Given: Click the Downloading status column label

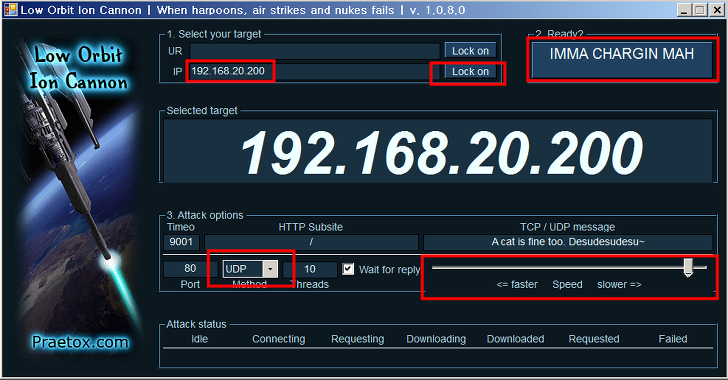Looking at the screenshot, I should pos(436,339).
